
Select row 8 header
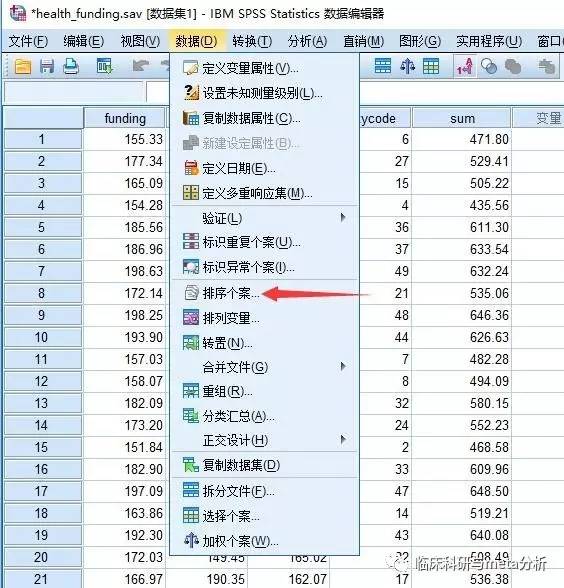pos(42,293)
